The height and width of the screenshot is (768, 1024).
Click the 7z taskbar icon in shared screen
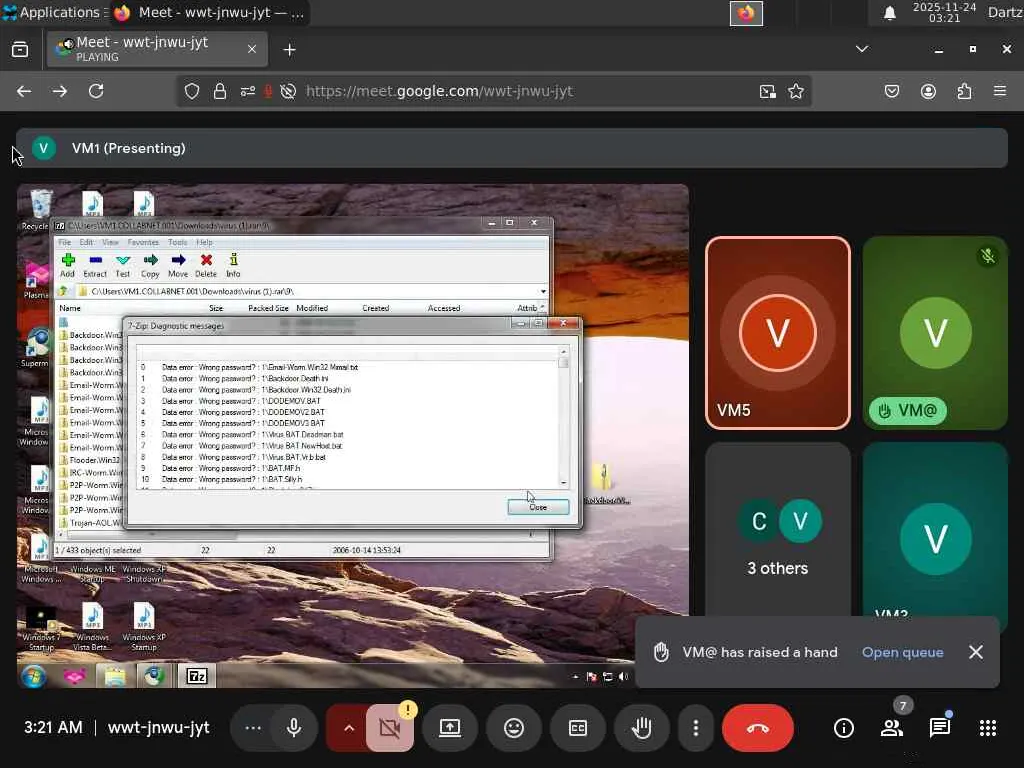click(197, 676)
